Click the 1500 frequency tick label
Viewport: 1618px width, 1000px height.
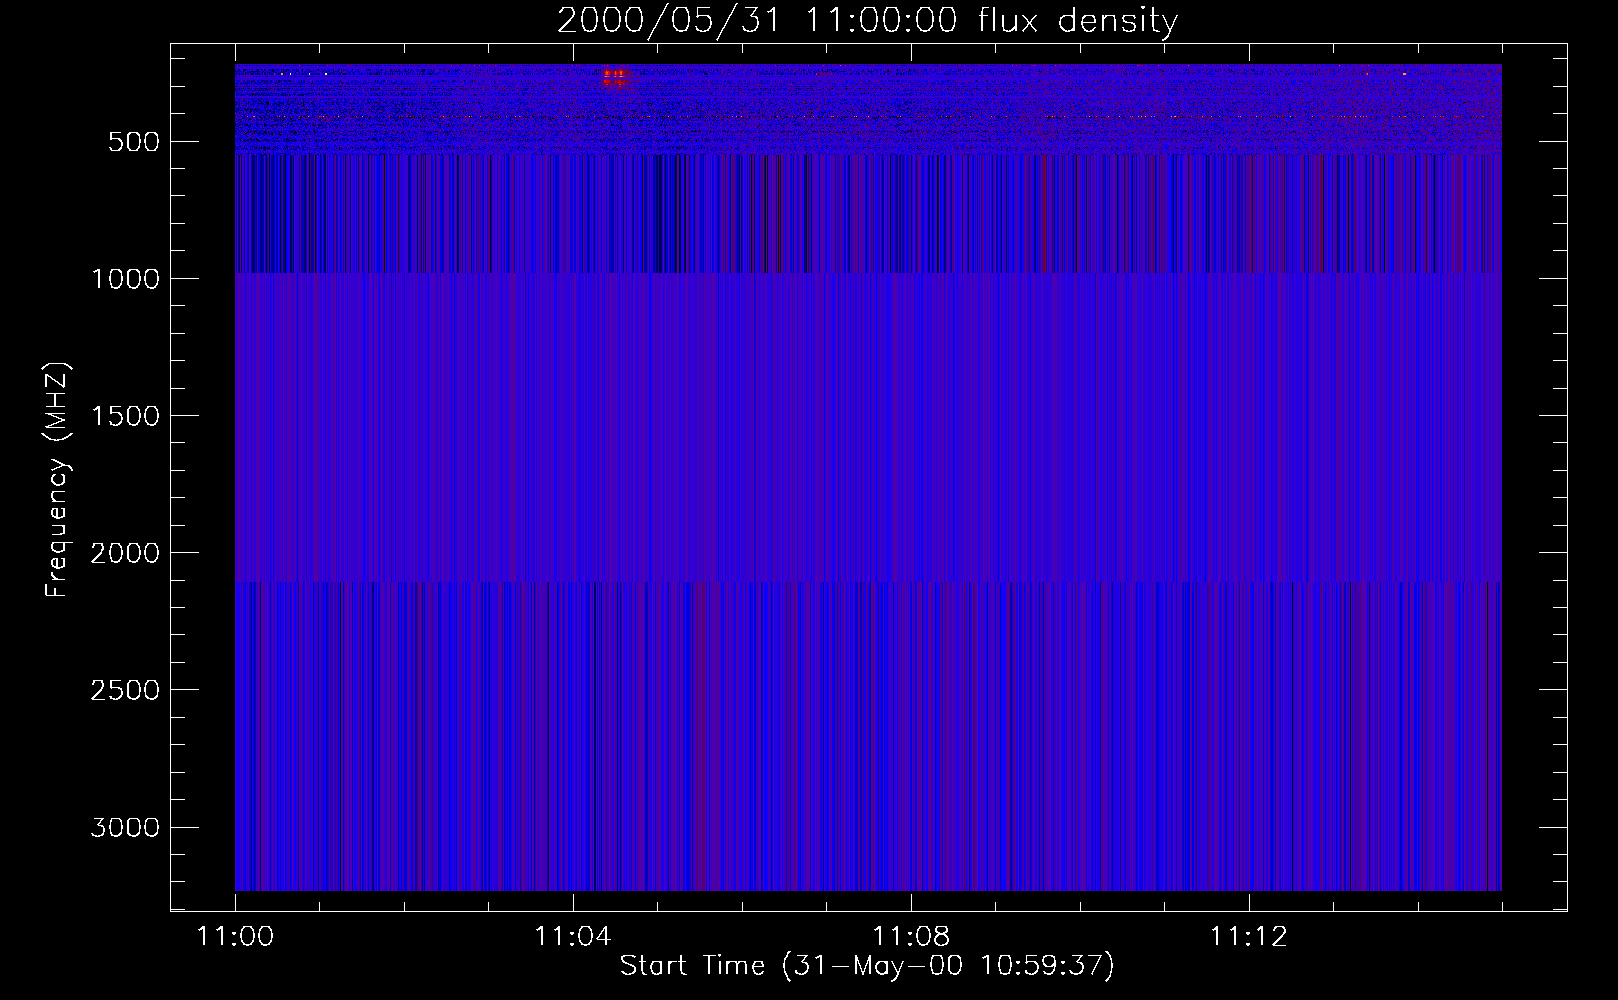click(125, 416)
